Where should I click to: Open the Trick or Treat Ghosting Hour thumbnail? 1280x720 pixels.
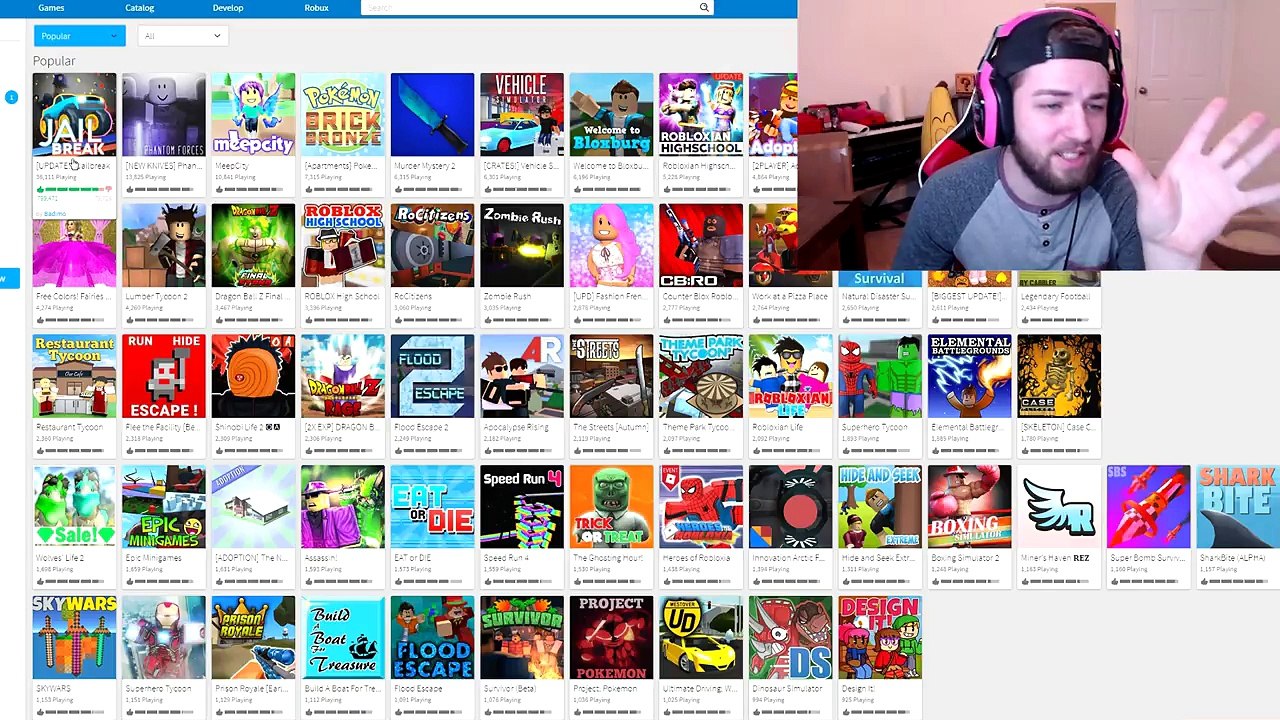[611, 507]
